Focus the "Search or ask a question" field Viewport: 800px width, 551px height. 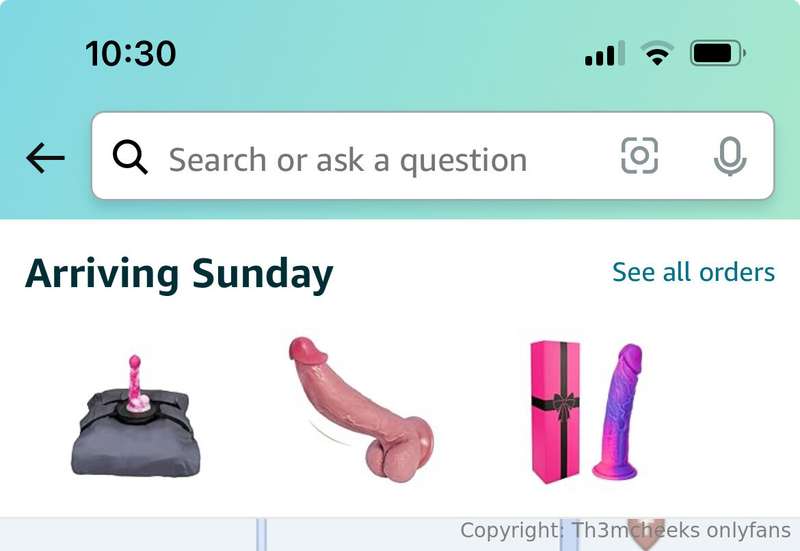click(433, 156)
